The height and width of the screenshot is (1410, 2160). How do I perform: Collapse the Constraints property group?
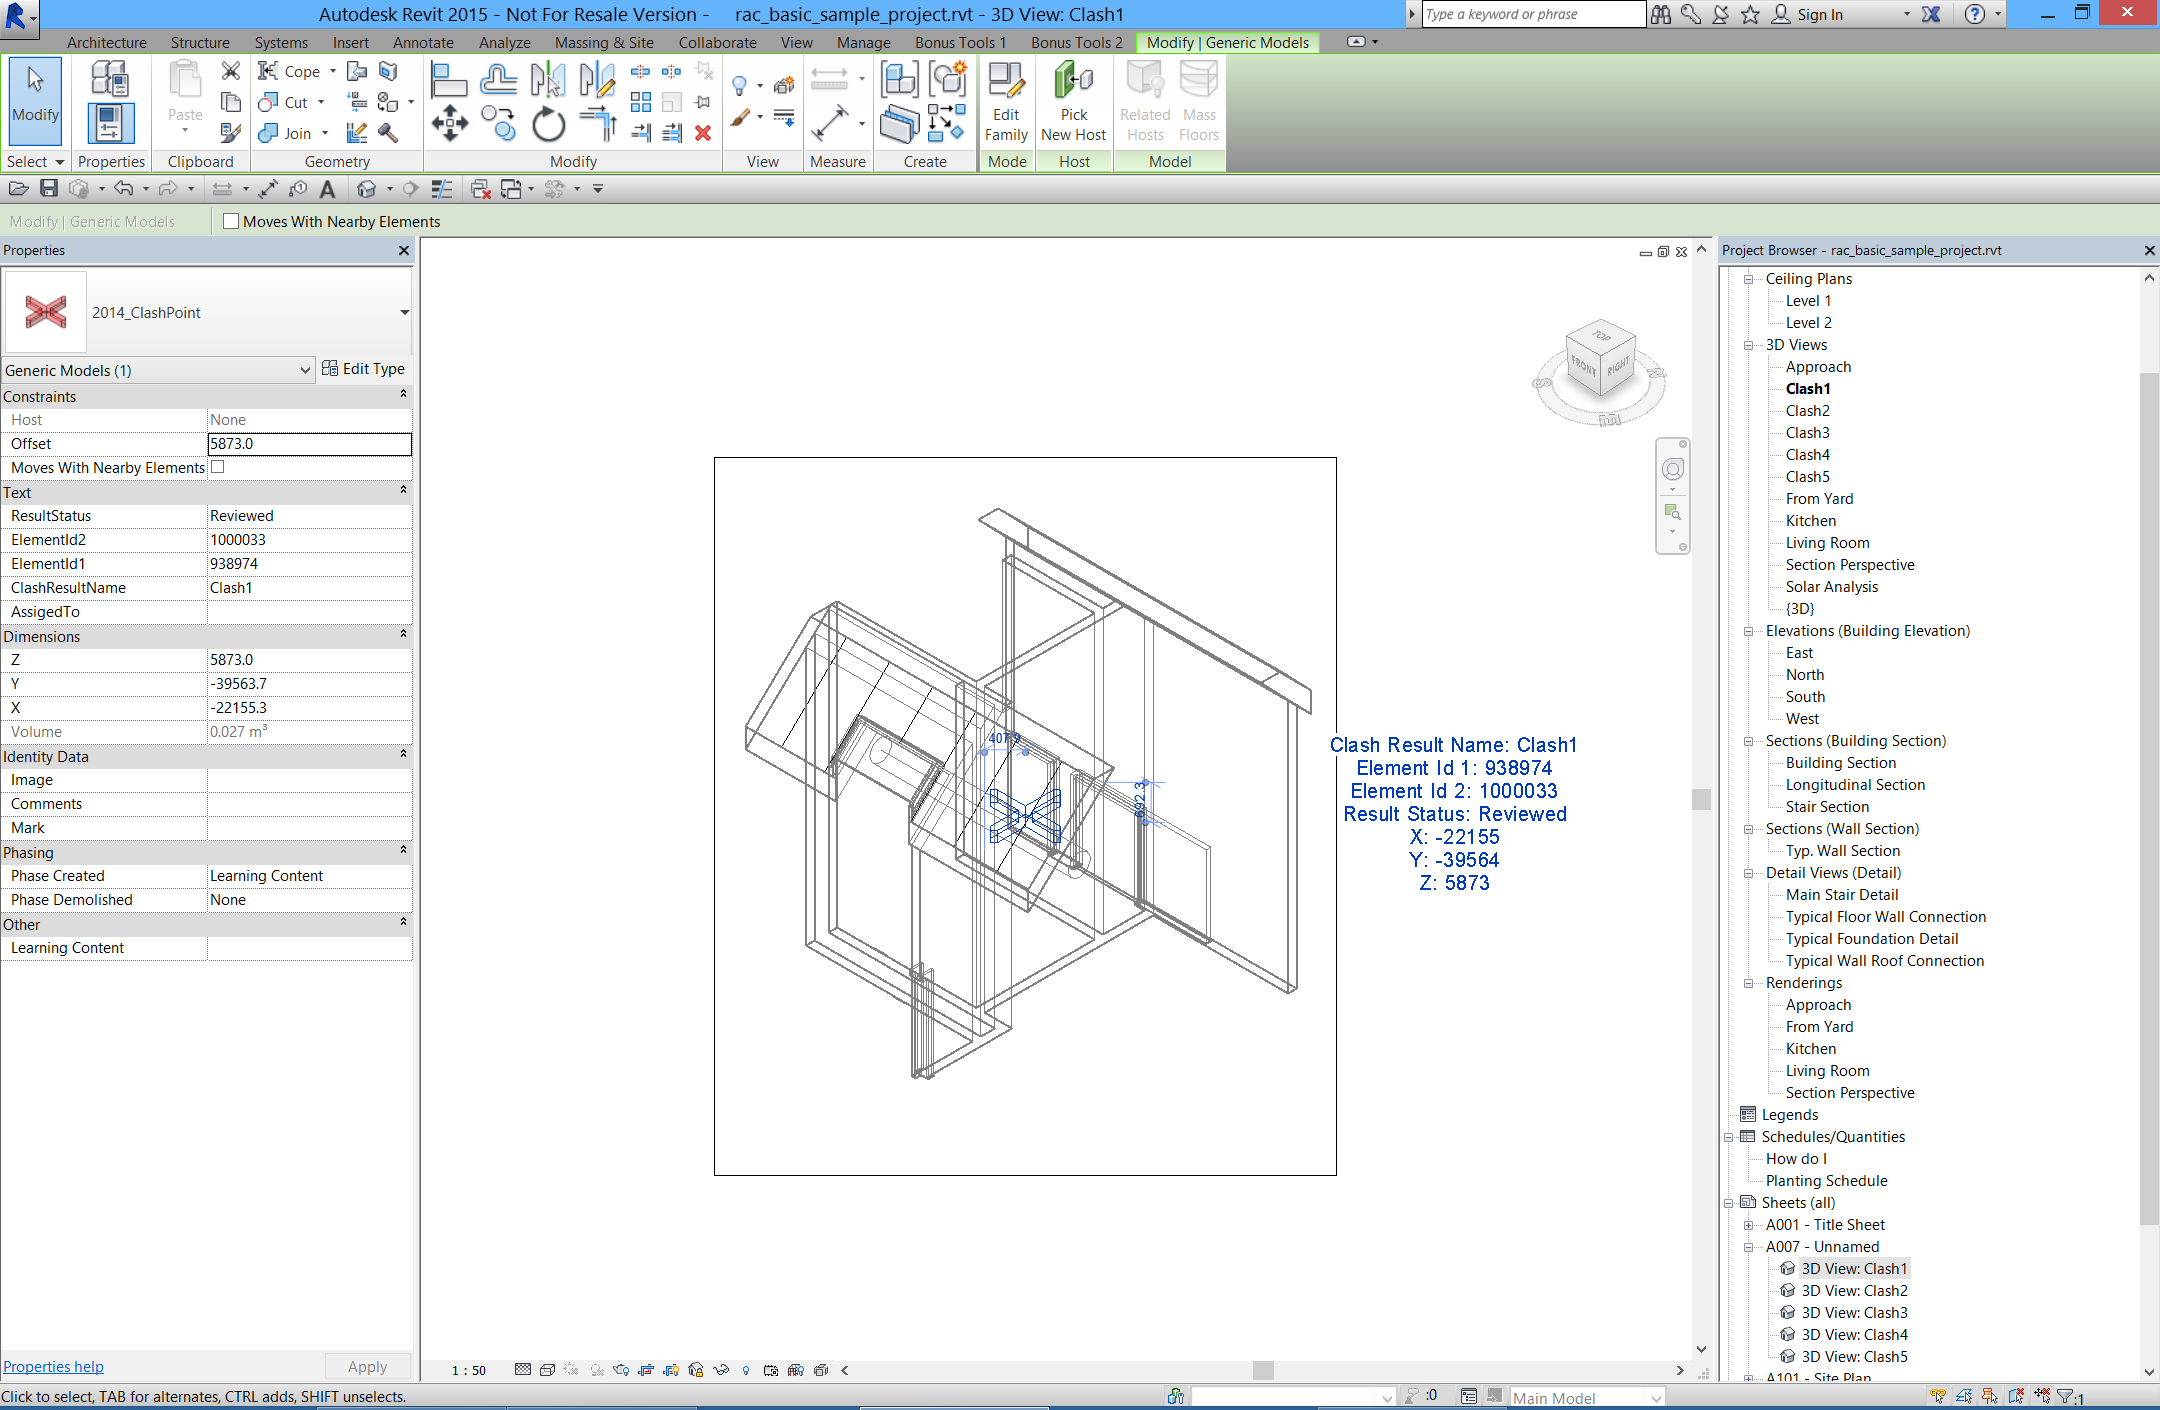(x=403, y=396)
